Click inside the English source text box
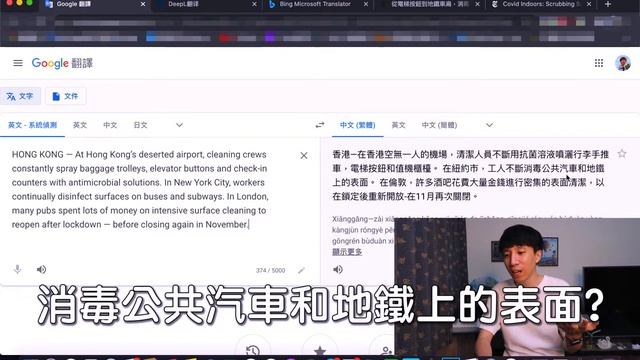Image resolution: width=640 pixels, height=360 pixels. pyautogui.click(x=140, y=189)
